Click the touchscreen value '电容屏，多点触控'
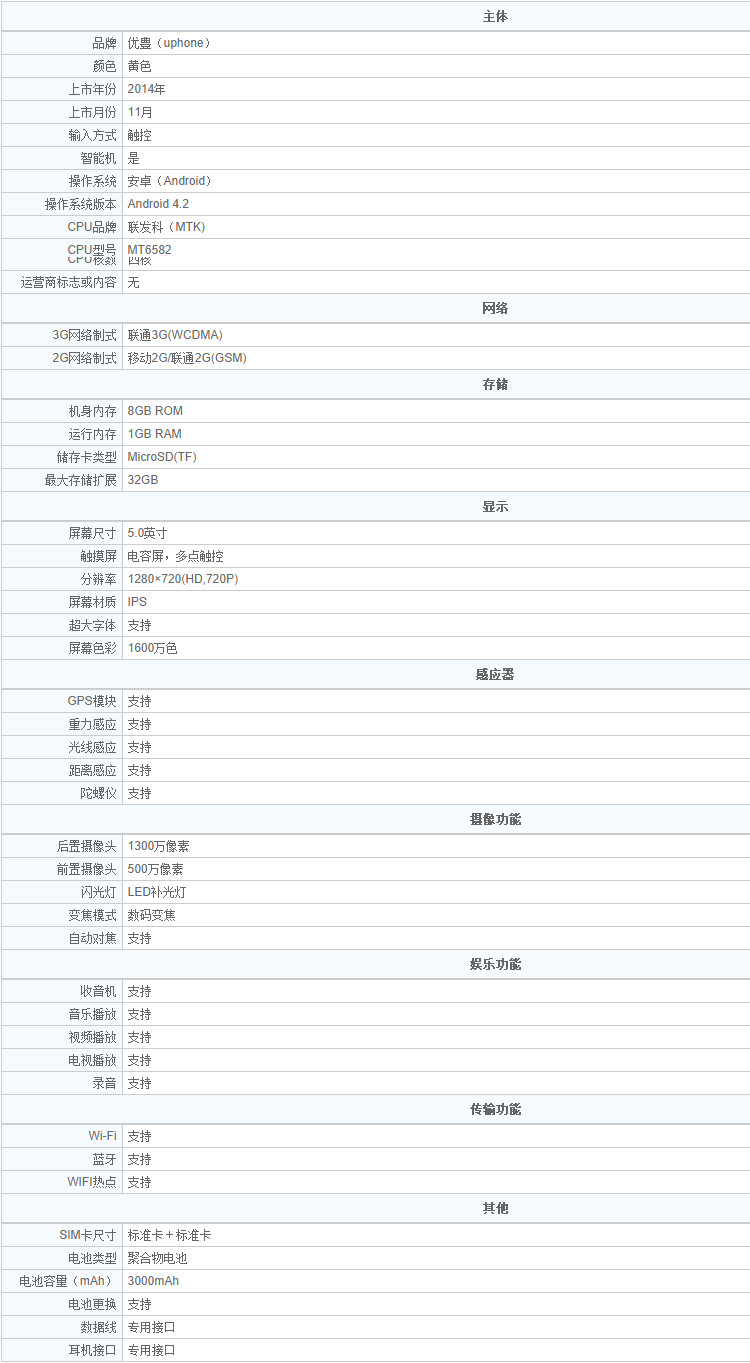Screen dimensions: 750x1363 click(x=176, y=556)
